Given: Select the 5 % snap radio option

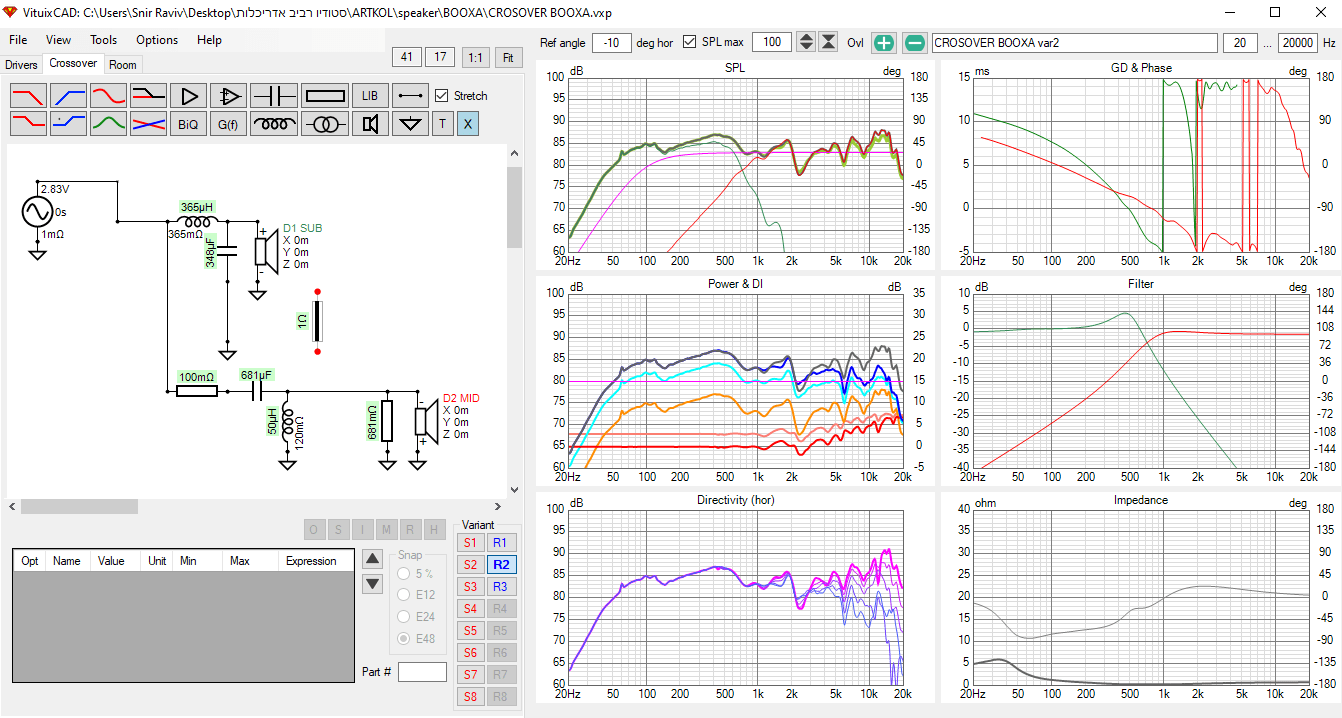Looking at the screenshot, I should [404, 574].
